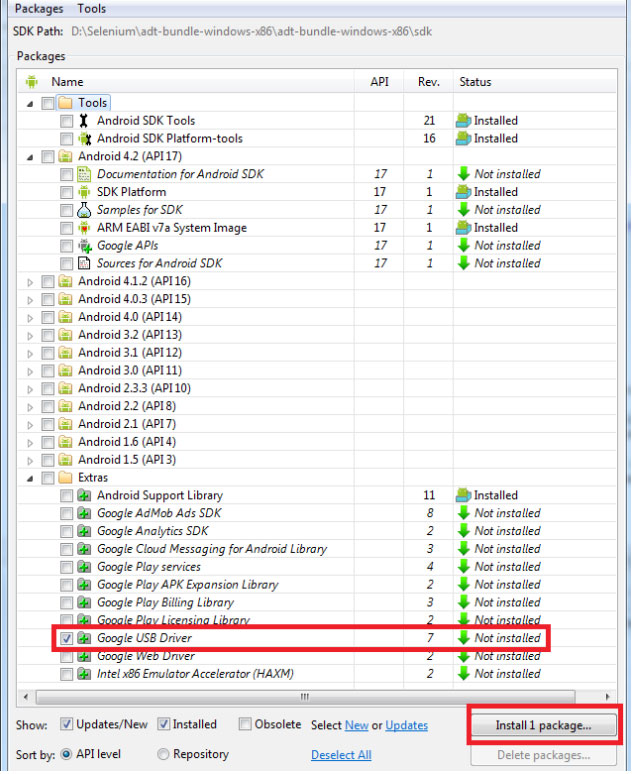This screenshot has width=632, height=774.
Task: Toggle the Obsolete checkbox
Action: click(x=245, y=725)
